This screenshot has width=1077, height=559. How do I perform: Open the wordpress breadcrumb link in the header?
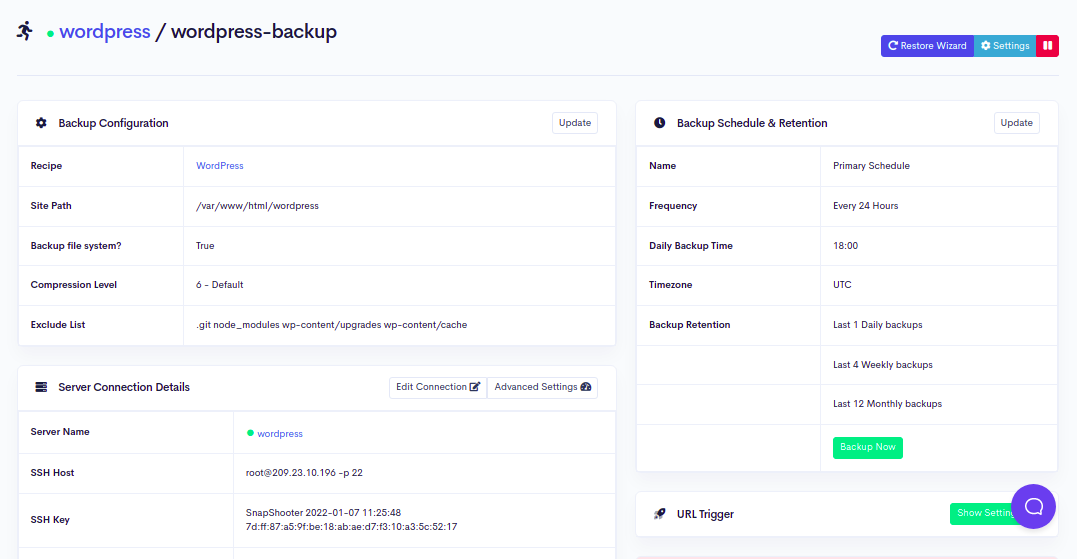click(104, 32)
